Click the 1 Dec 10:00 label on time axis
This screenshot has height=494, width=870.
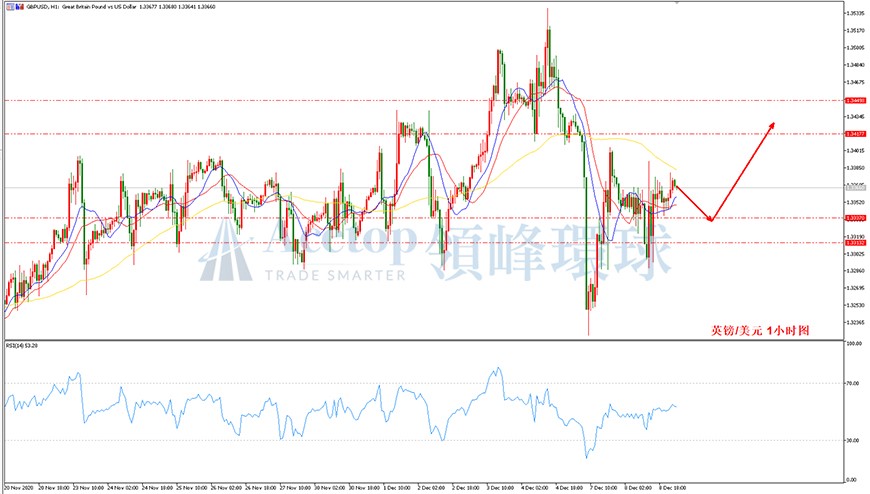tap(397, 488)
